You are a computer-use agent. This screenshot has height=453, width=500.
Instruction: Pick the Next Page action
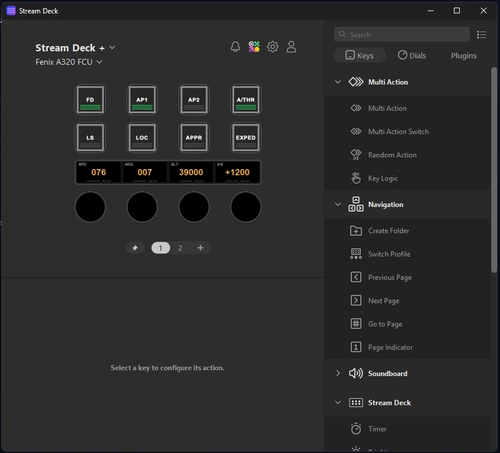coord(407,301)
